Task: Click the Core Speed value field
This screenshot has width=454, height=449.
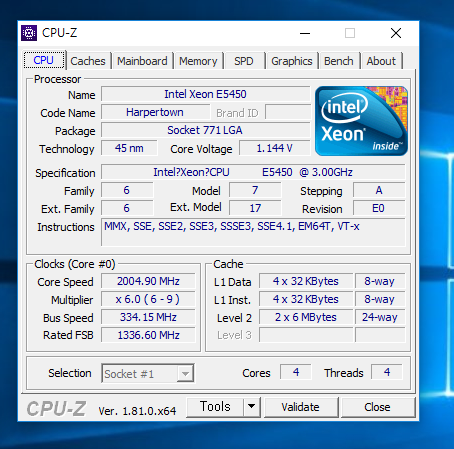Action: click(148, 281)
